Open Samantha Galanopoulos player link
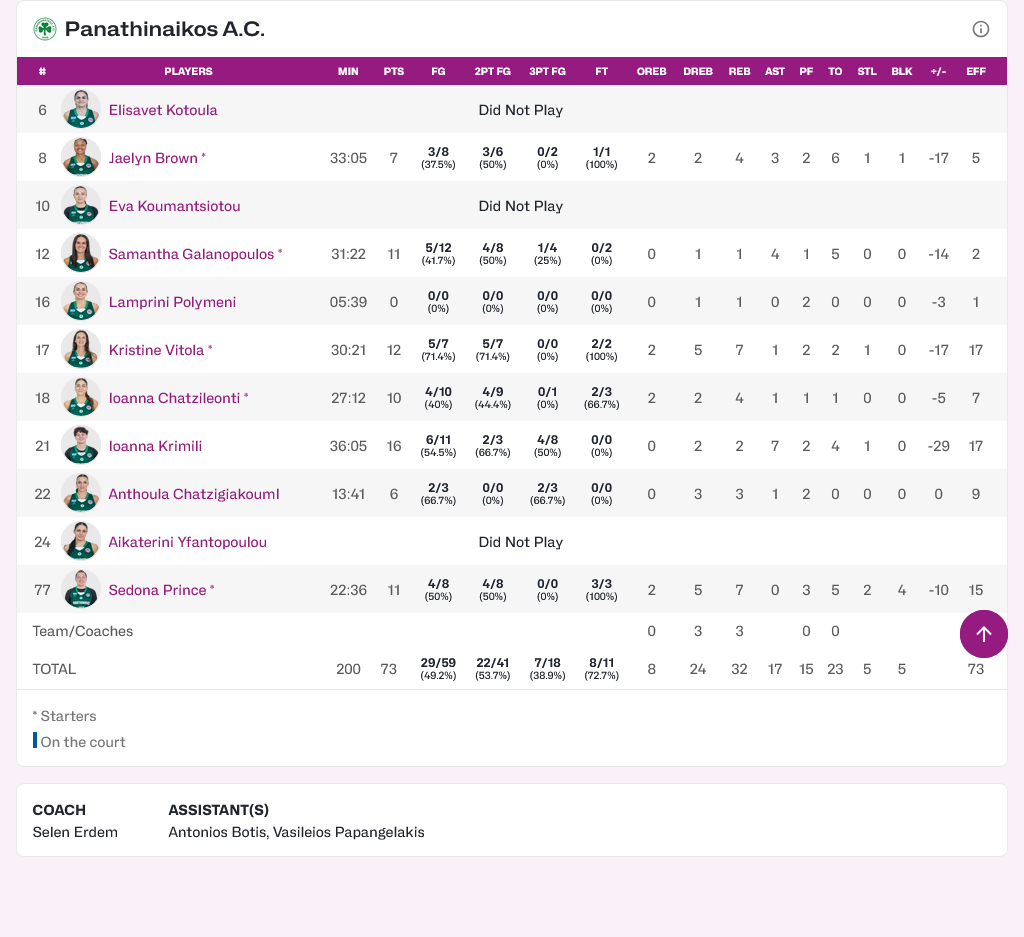Screen dimensions: 1024x937 click(x=191, y=254)
